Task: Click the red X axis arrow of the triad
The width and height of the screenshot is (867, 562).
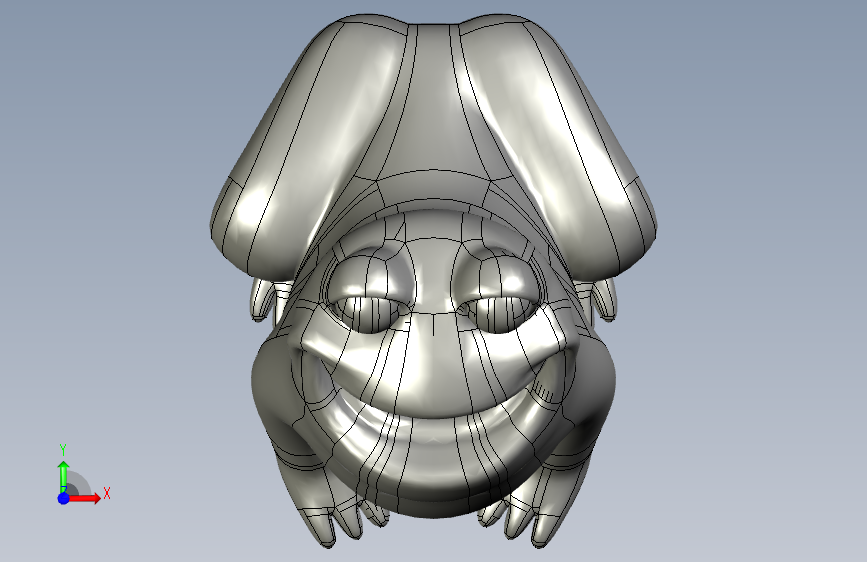Action: (x=85, y=498)
